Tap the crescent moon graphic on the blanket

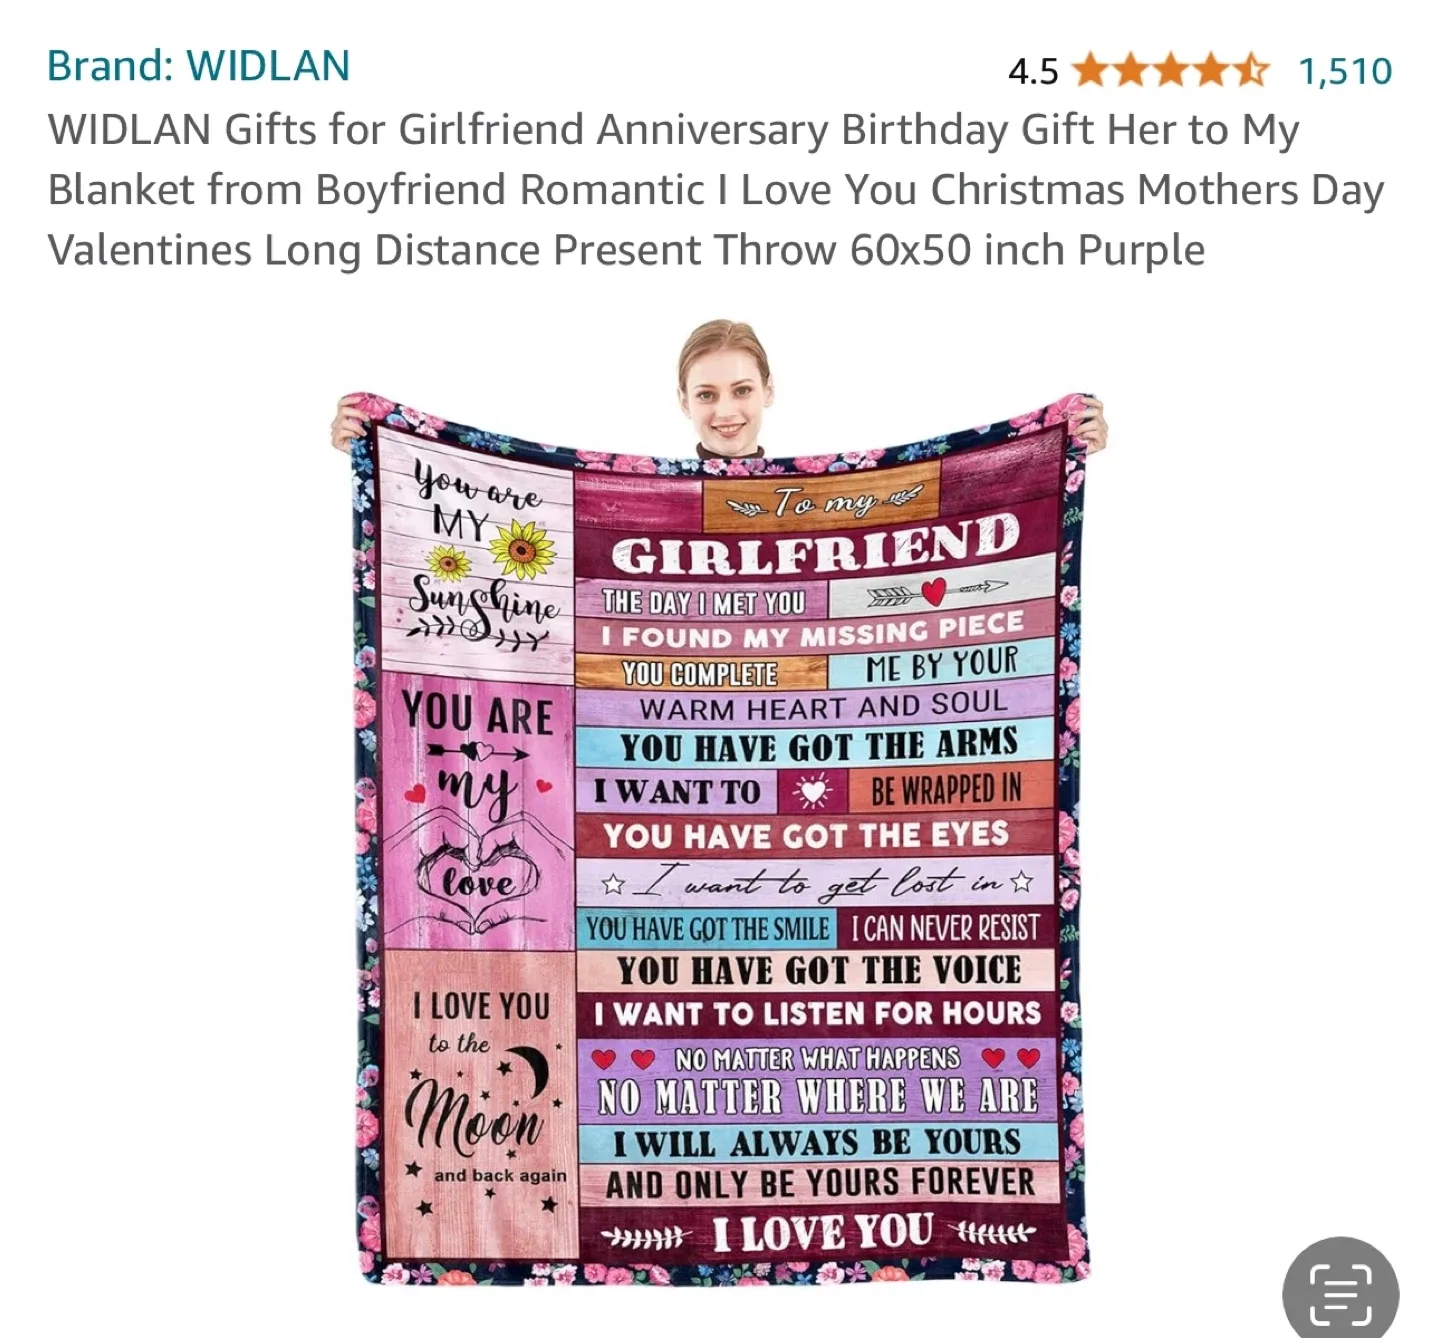click(x=528, y=1071)
